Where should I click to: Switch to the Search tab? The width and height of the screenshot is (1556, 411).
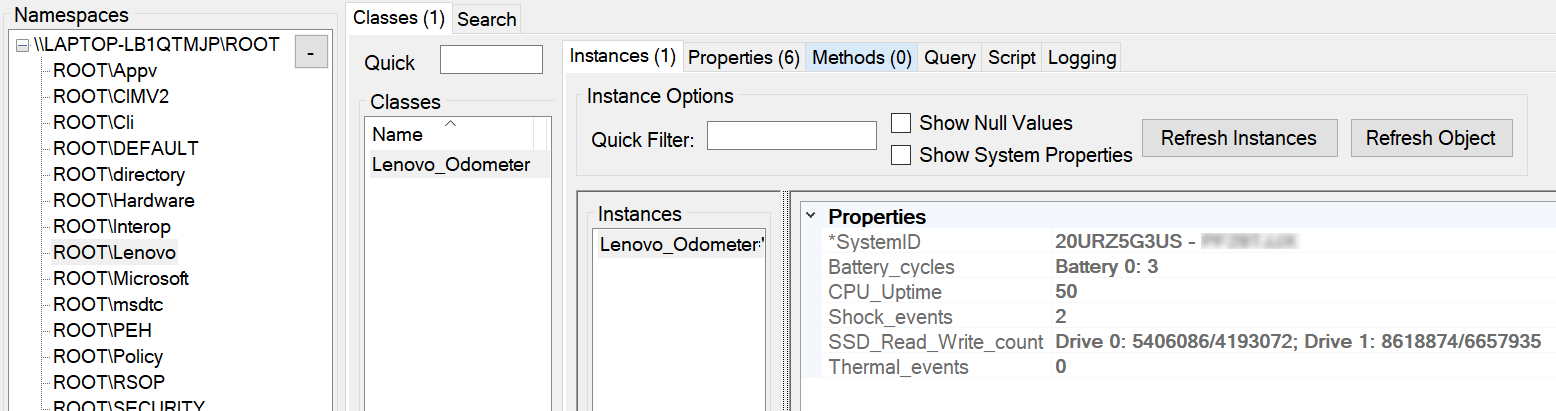click(x=487, y=19)
